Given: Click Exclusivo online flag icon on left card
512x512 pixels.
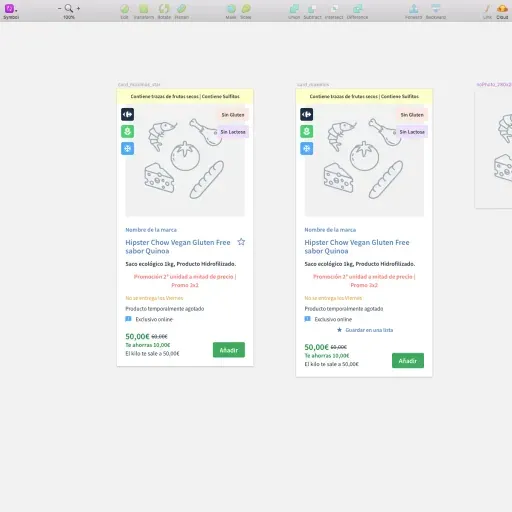Looking at the screenshot, I should click(128, 319).
